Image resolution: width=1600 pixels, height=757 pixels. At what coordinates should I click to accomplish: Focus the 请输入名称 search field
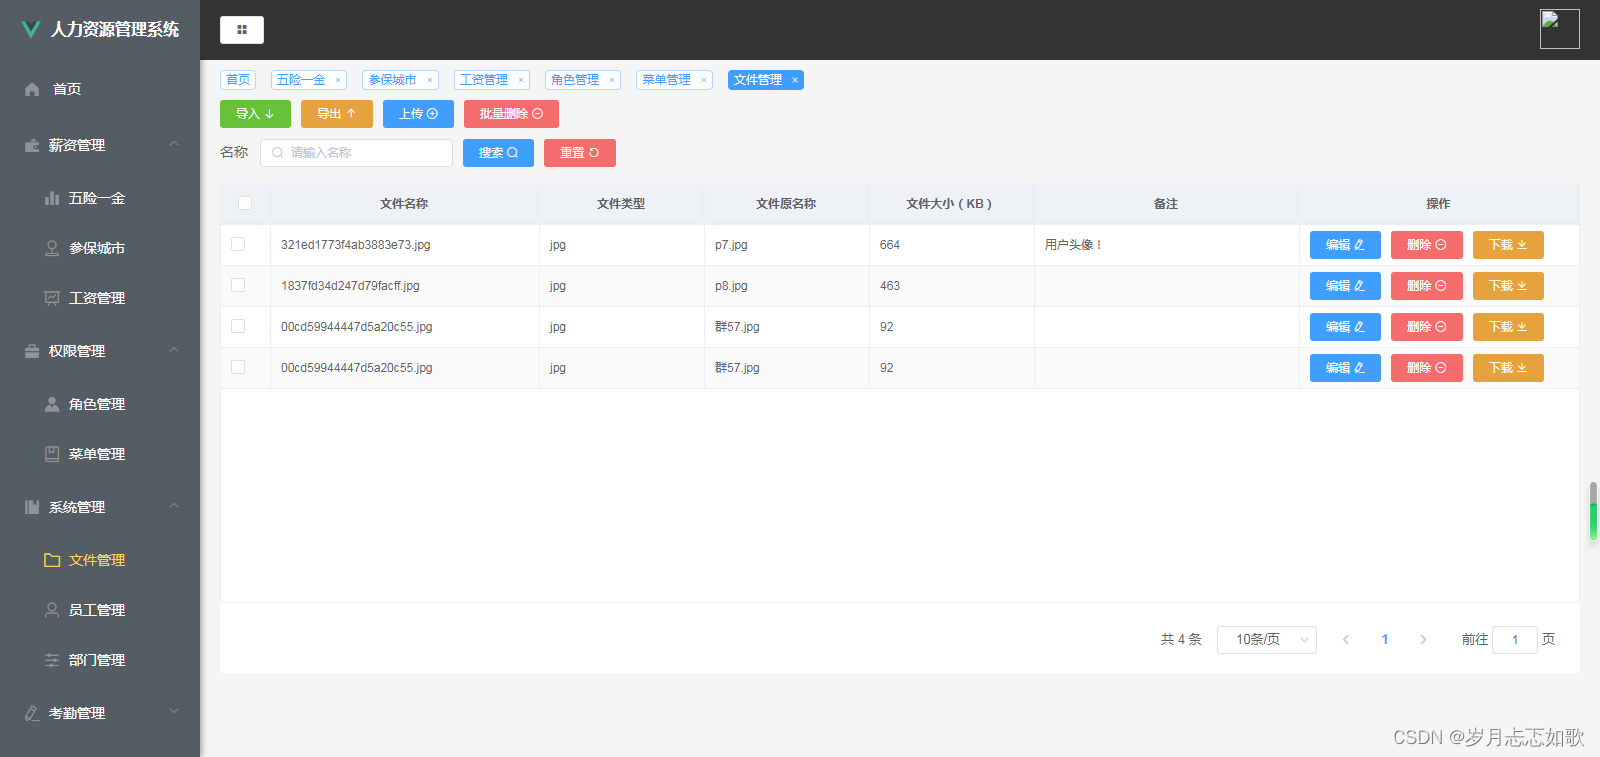click(356, 153)
